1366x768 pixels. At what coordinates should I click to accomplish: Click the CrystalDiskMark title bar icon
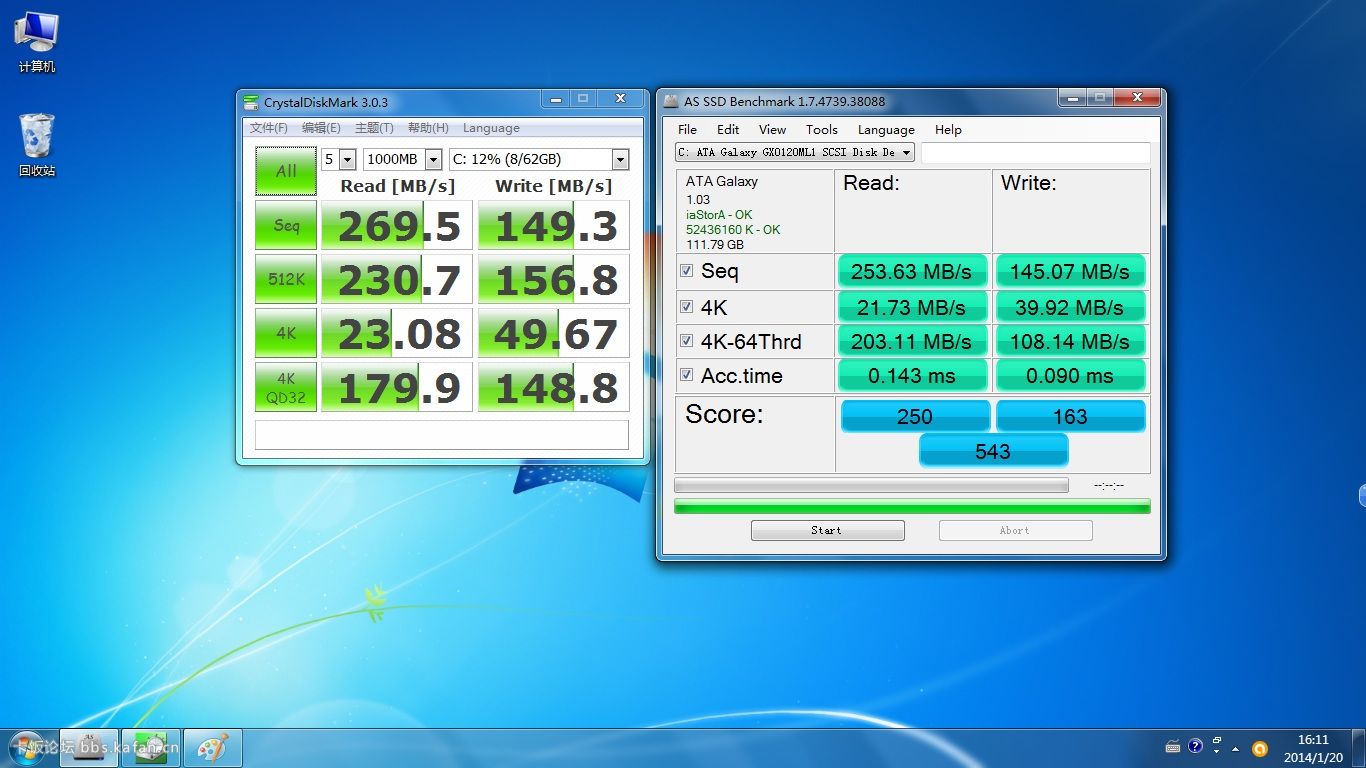tap(251, 102)
